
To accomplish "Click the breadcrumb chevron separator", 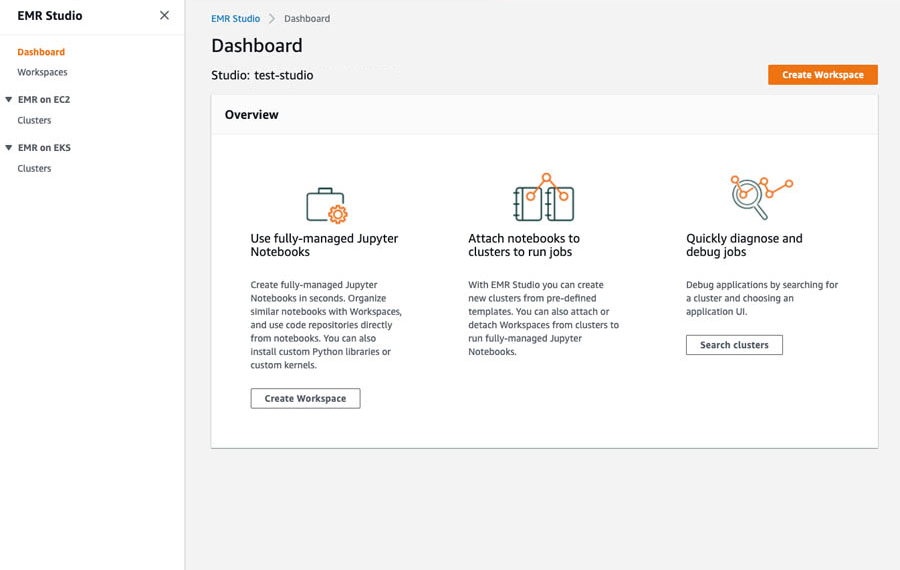I will pyautogui.click(x=272, y=18).
